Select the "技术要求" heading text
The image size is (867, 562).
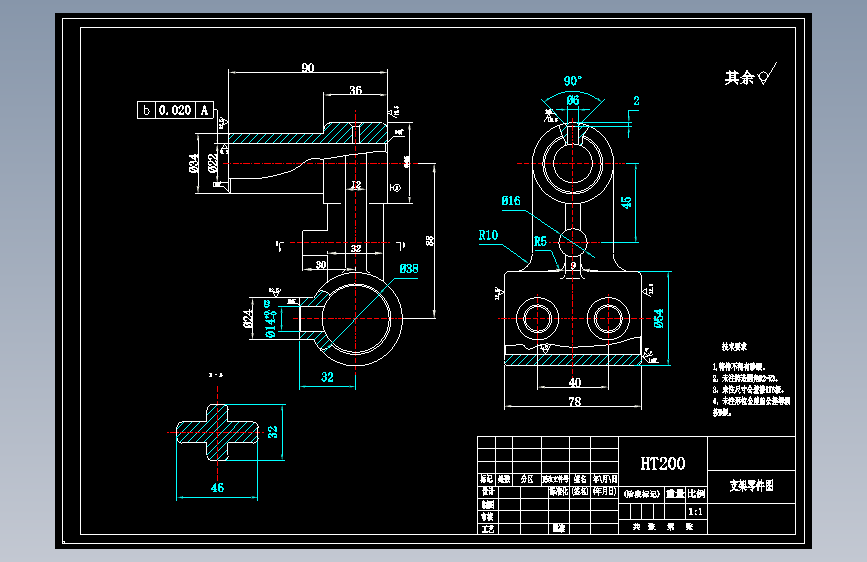point(734,347)
